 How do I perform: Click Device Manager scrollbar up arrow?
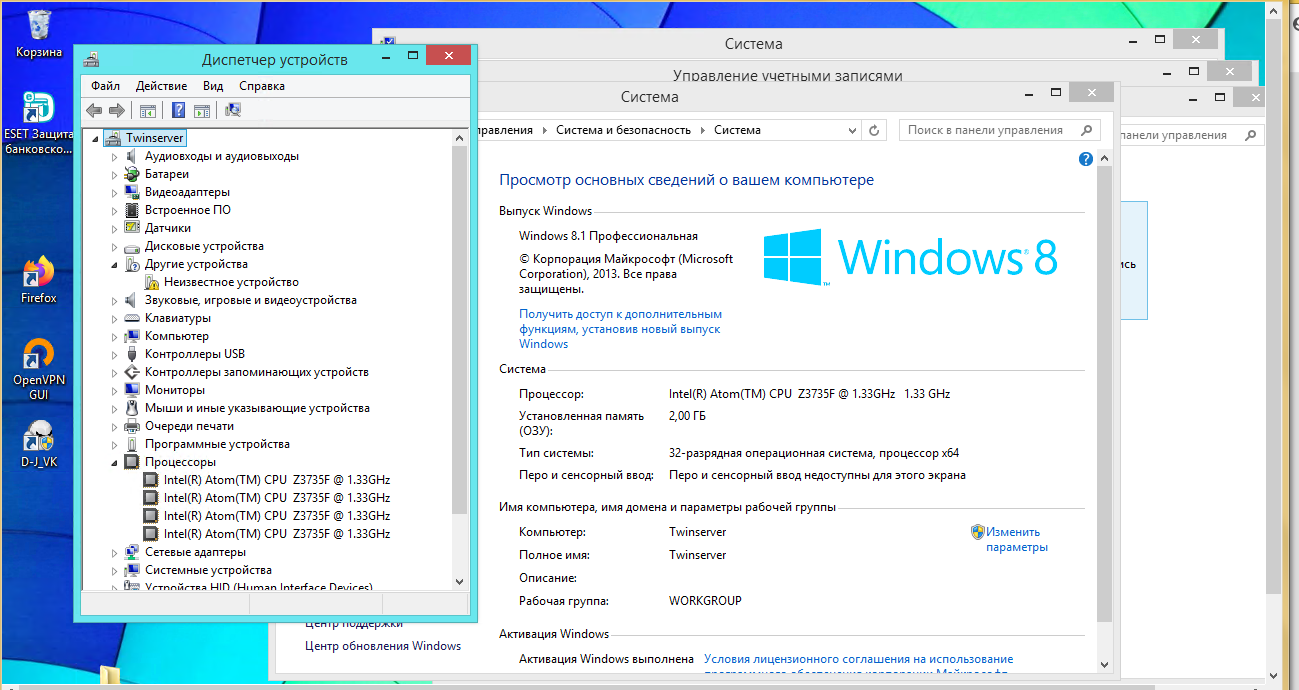[x=460, y=138]
